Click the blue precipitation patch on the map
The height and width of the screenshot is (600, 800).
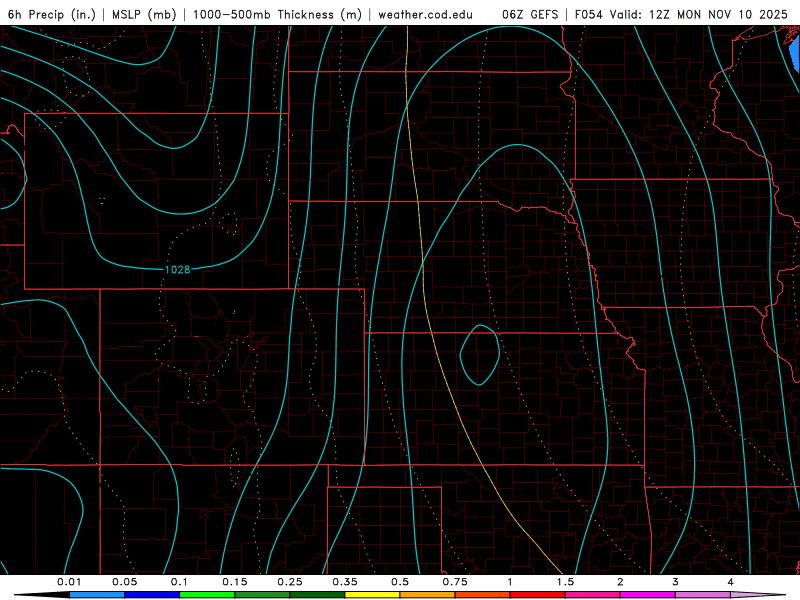795,53
